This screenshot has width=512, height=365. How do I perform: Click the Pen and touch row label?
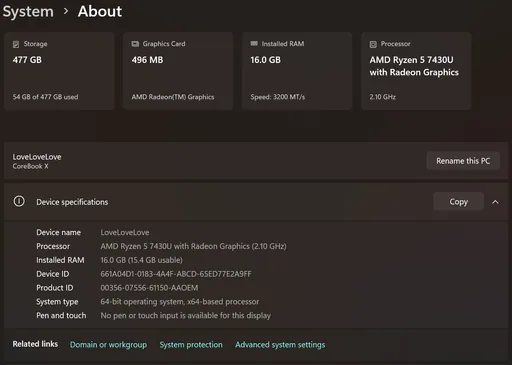click(61, 315)
